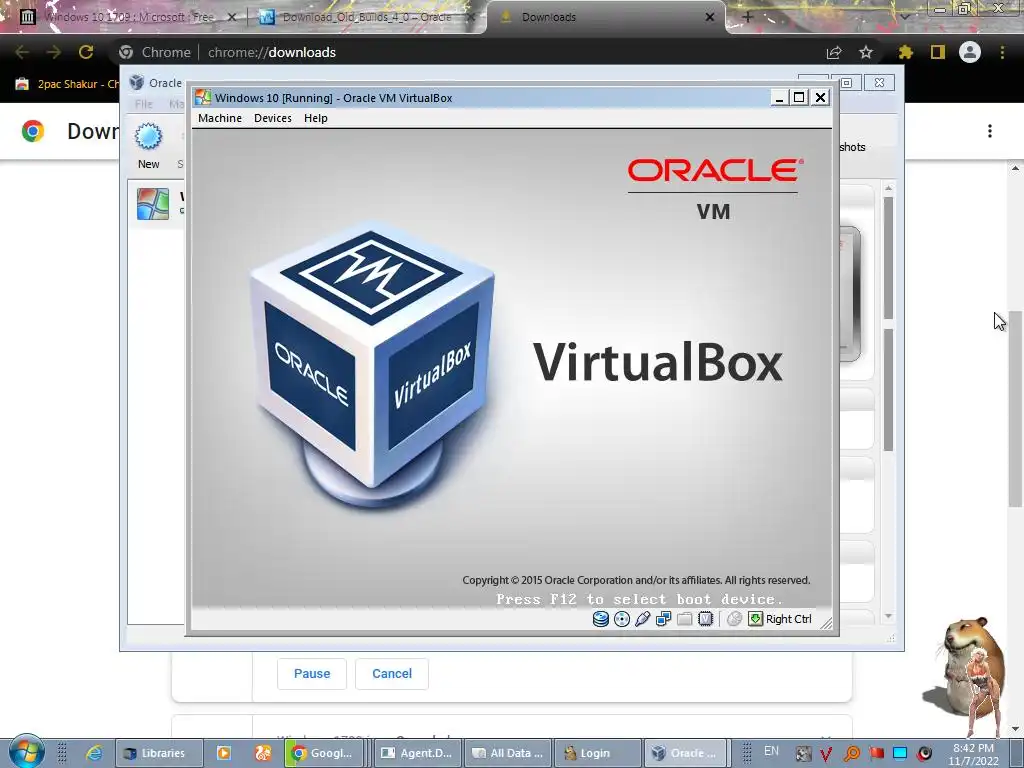Open the 2pac Shakur bookmark

coord(67,84)
